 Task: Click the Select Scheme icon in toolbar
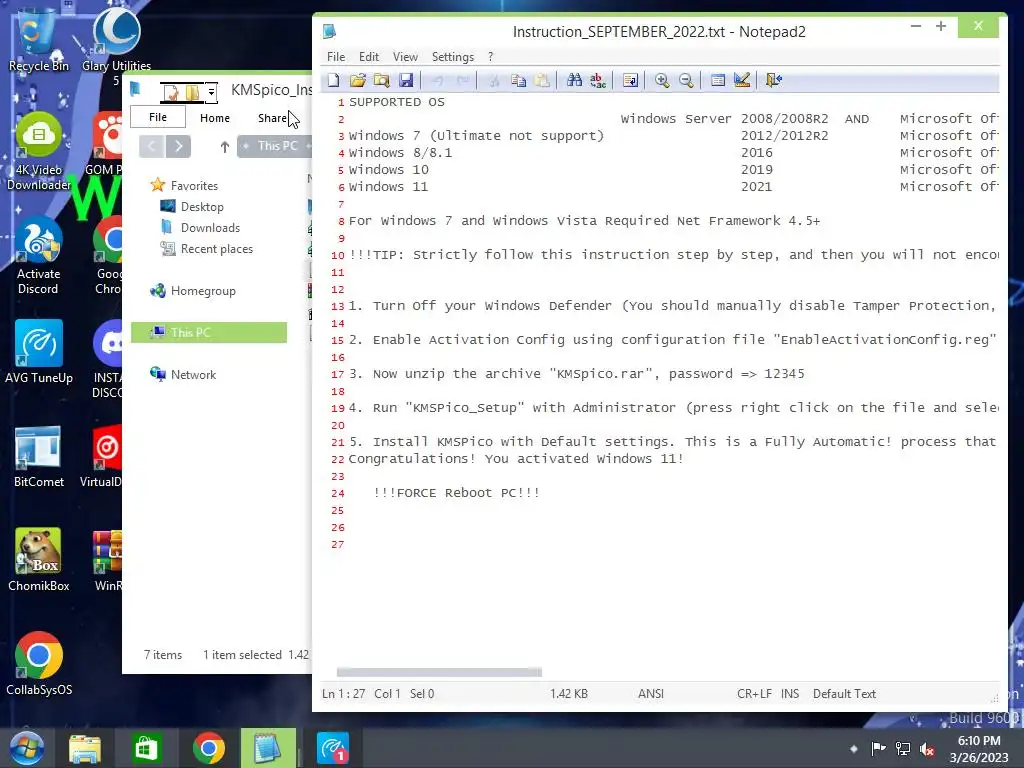pyautogui.click(x=718, y=80)
